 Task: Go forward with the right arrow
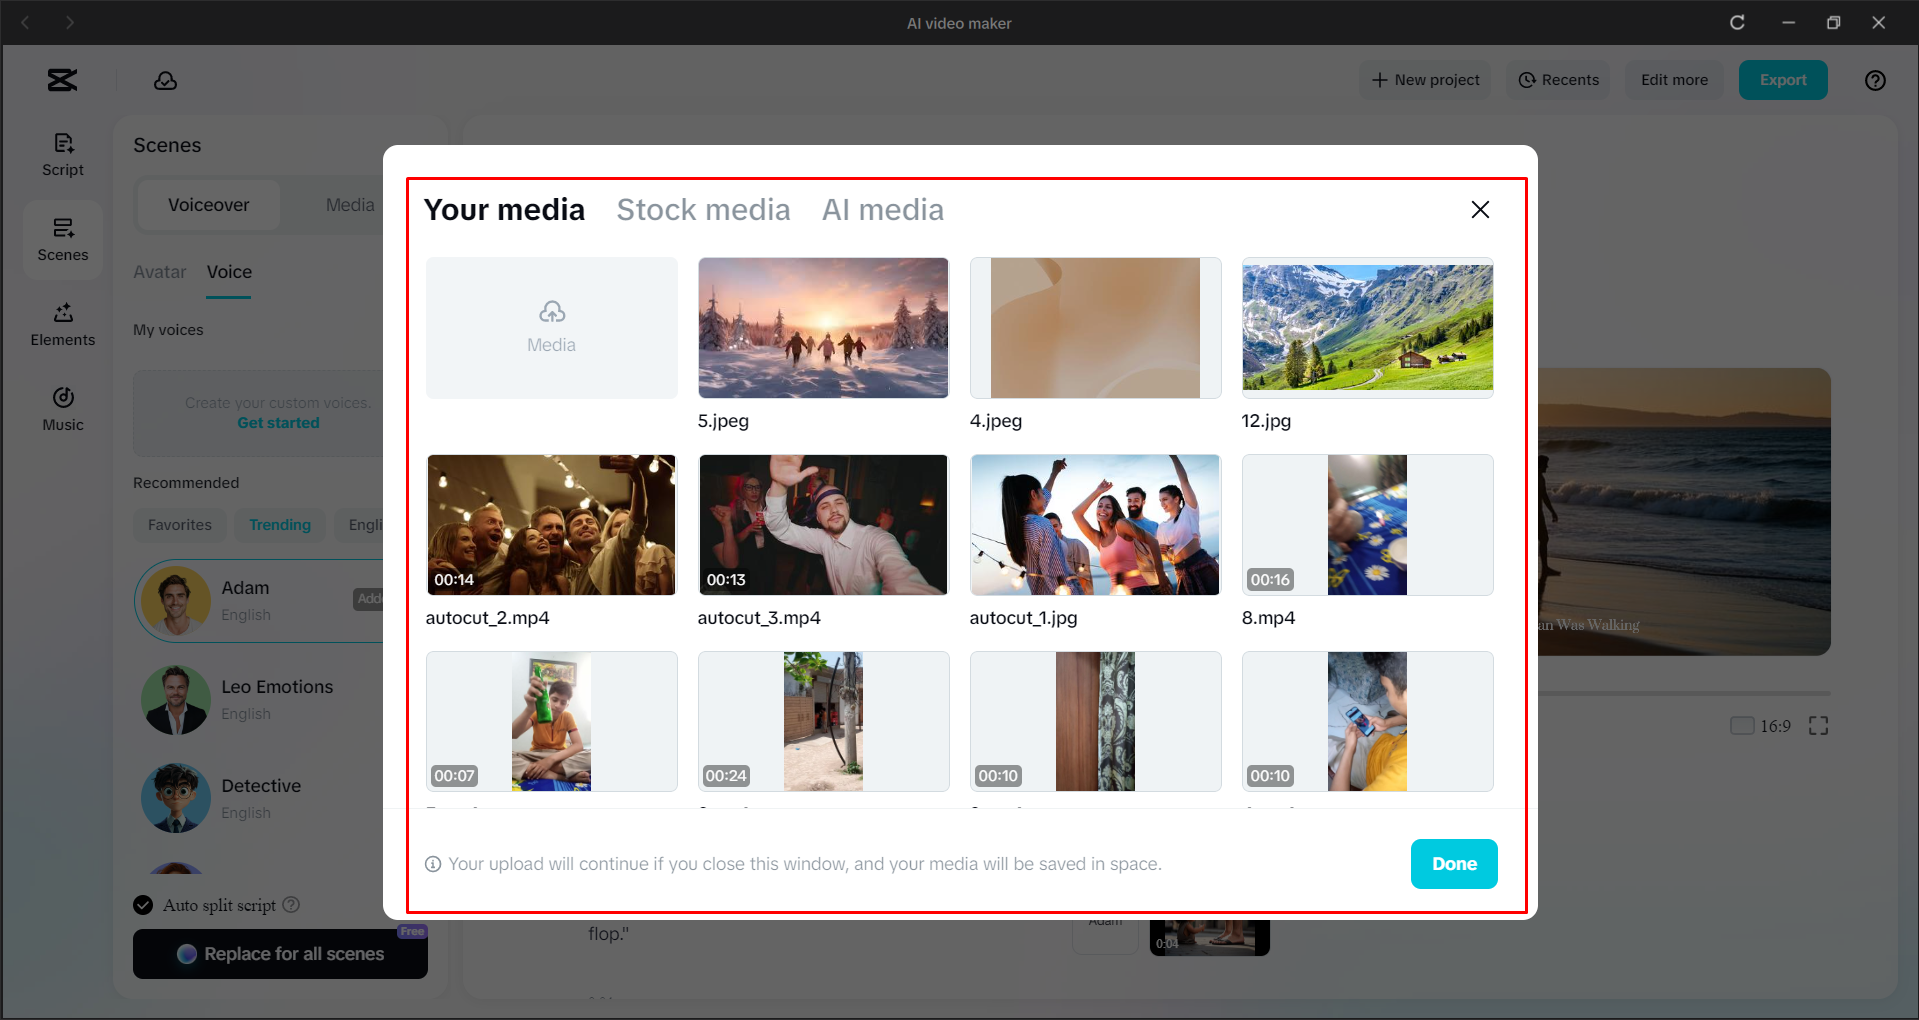tap(70, 22)
